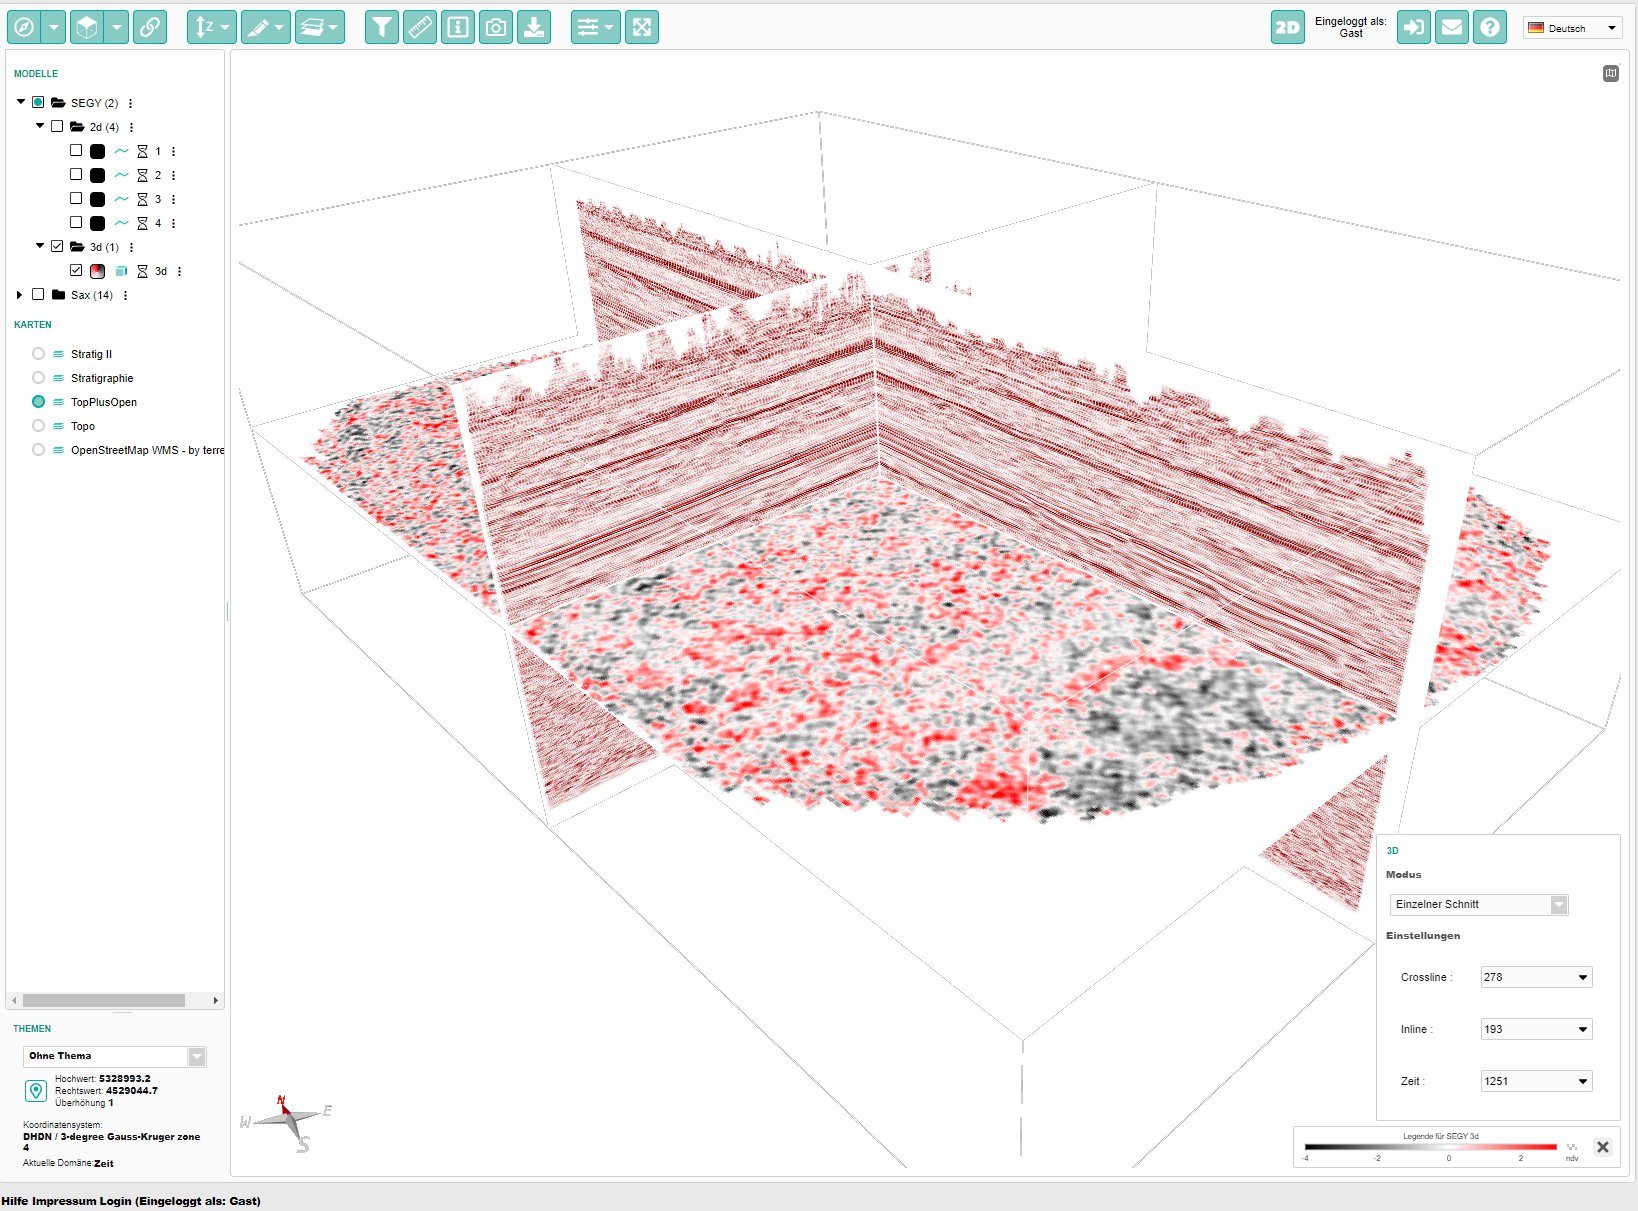The image size is (1638, 1211).
Task: Open options menu for the 3d model
Action: (x=180, y=271)
